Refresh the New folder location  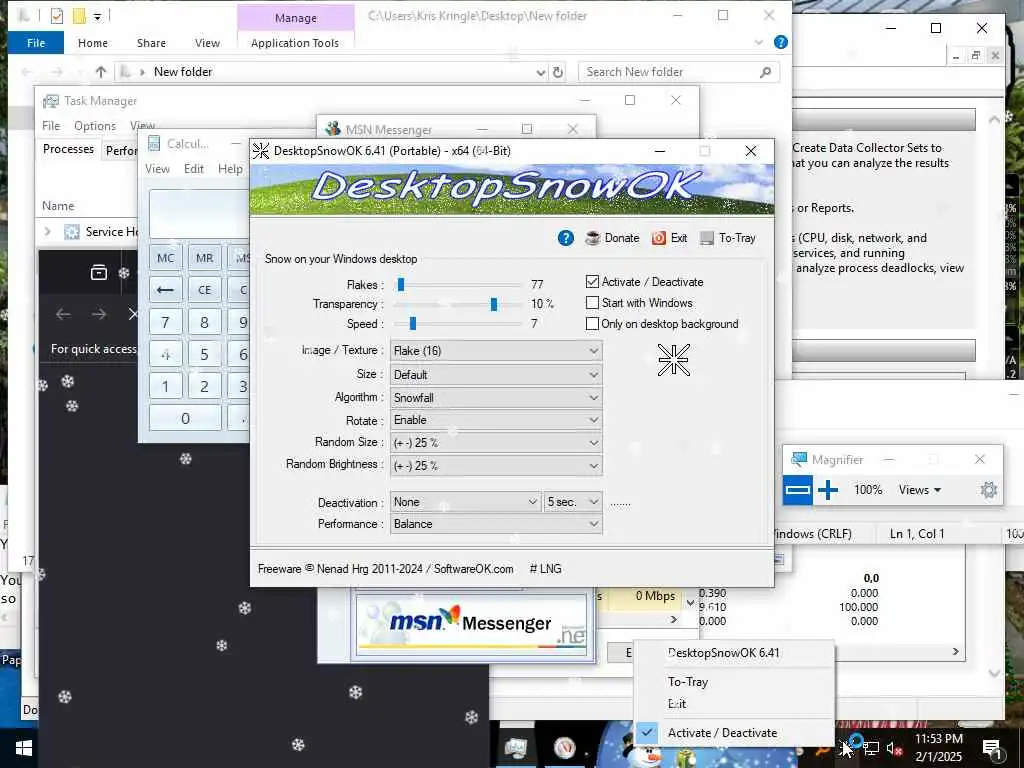[x=558, y=72]
